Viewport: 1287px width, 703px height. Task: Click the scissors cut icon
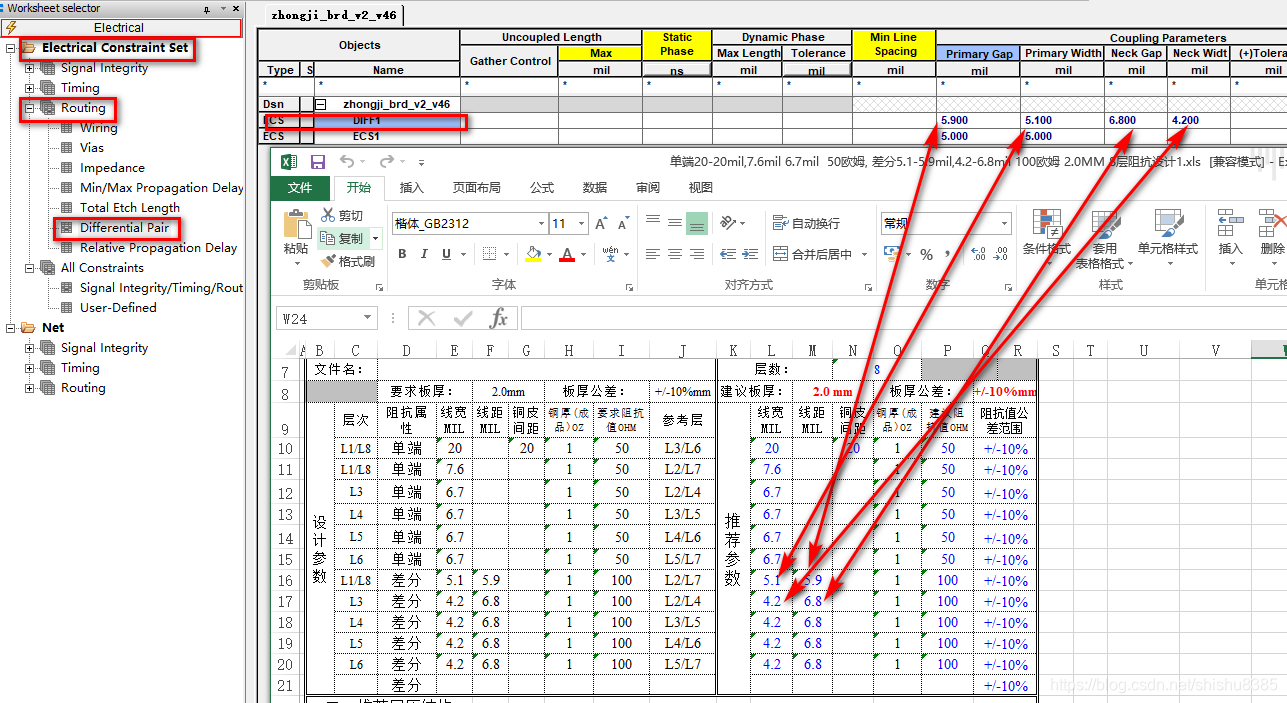328,215
